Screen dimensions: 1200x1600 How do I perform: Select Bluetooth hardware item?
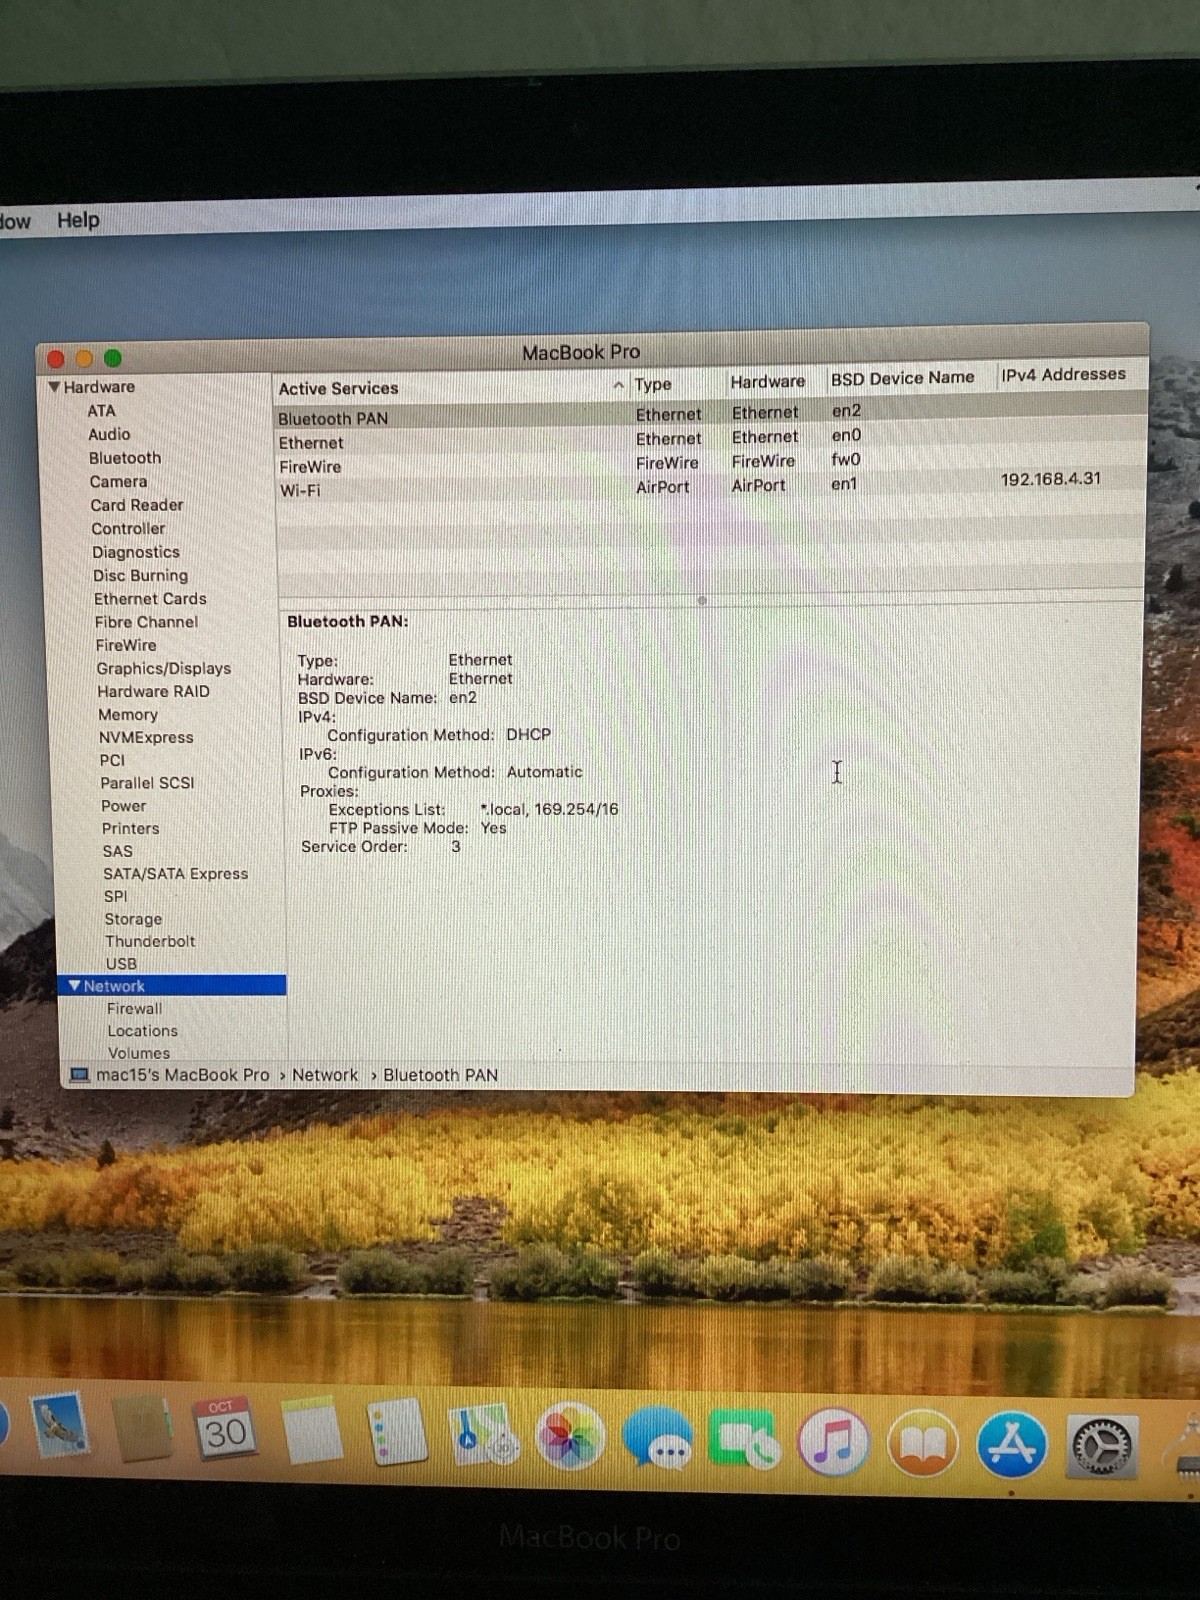[124, 458]
